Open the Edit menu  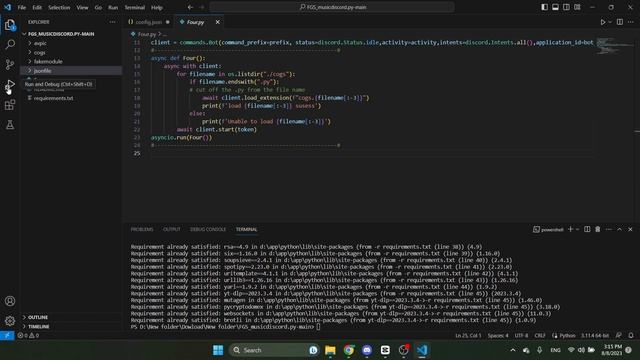point(37,7)
